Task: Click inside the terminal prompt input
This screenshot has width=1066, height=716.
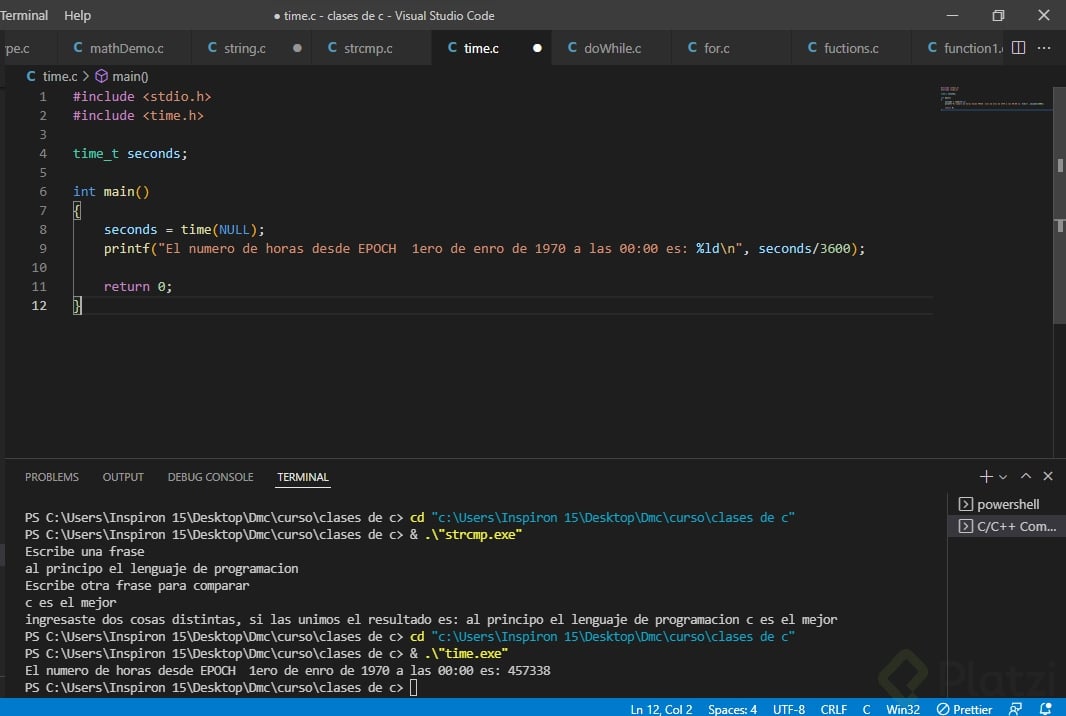Action: [x=414, y=688]
